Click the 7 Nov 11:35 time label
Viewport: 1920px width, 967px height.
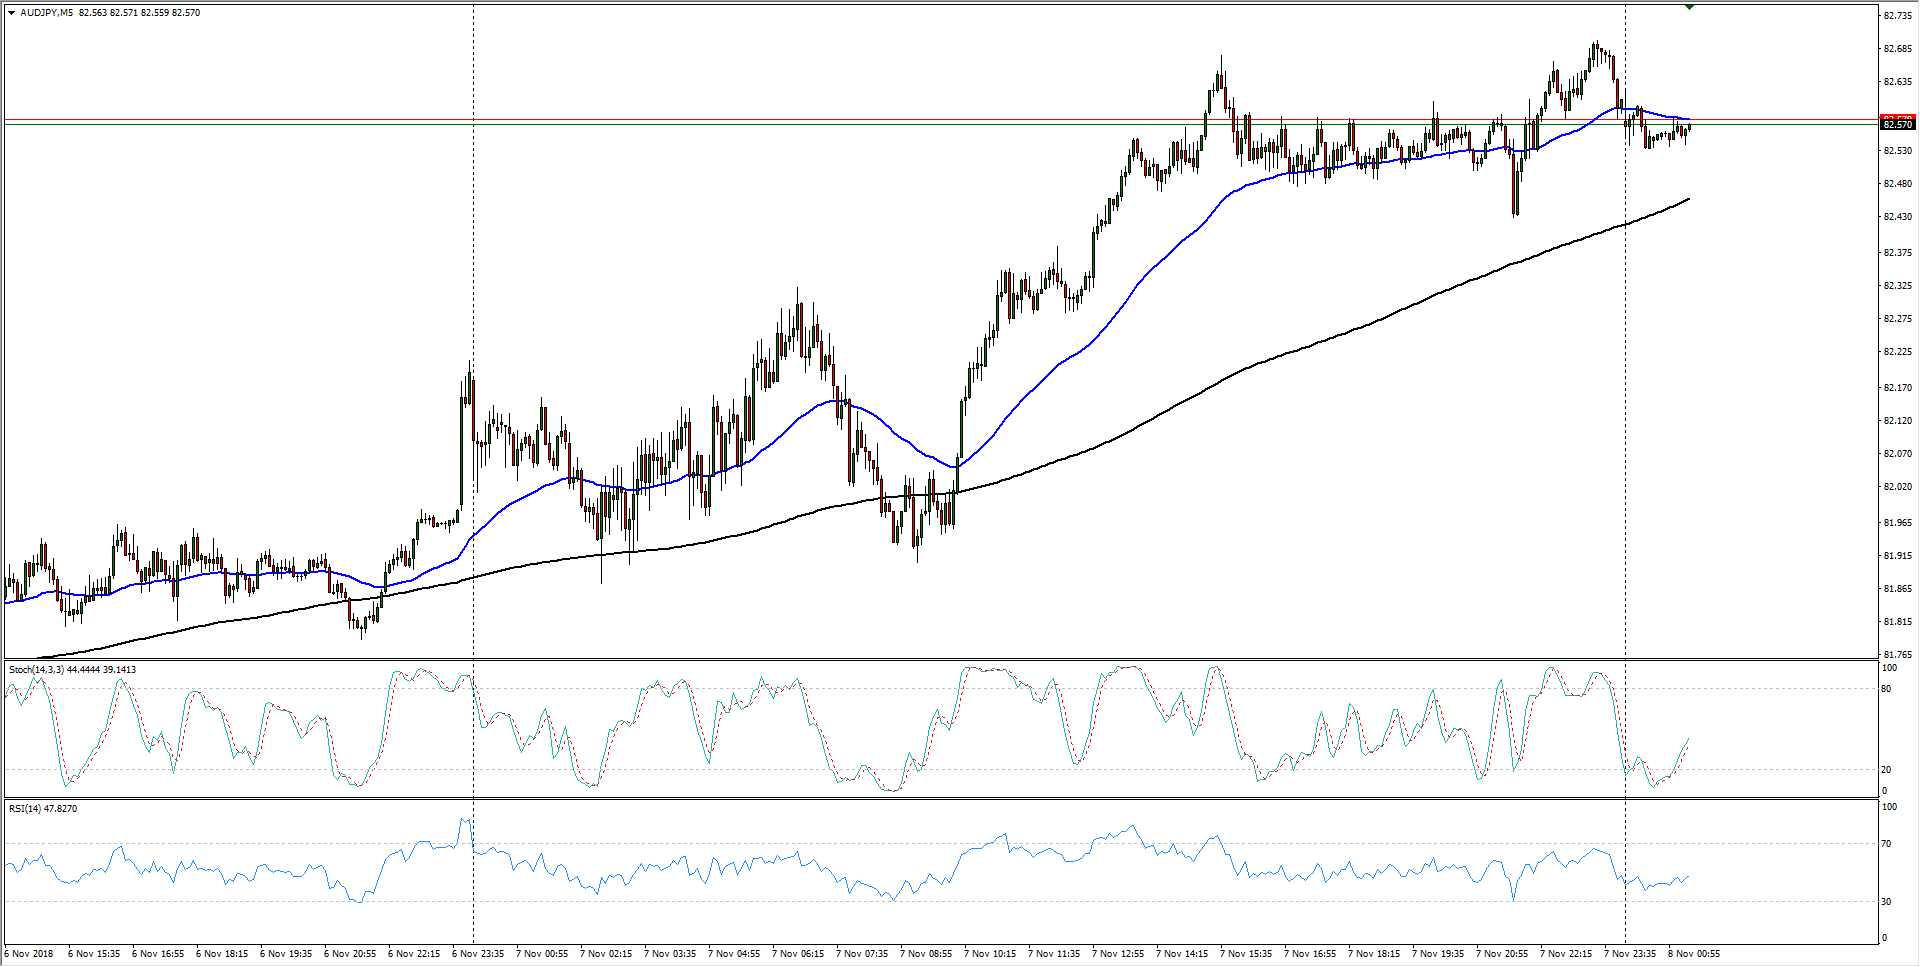tap(1054, 954)
